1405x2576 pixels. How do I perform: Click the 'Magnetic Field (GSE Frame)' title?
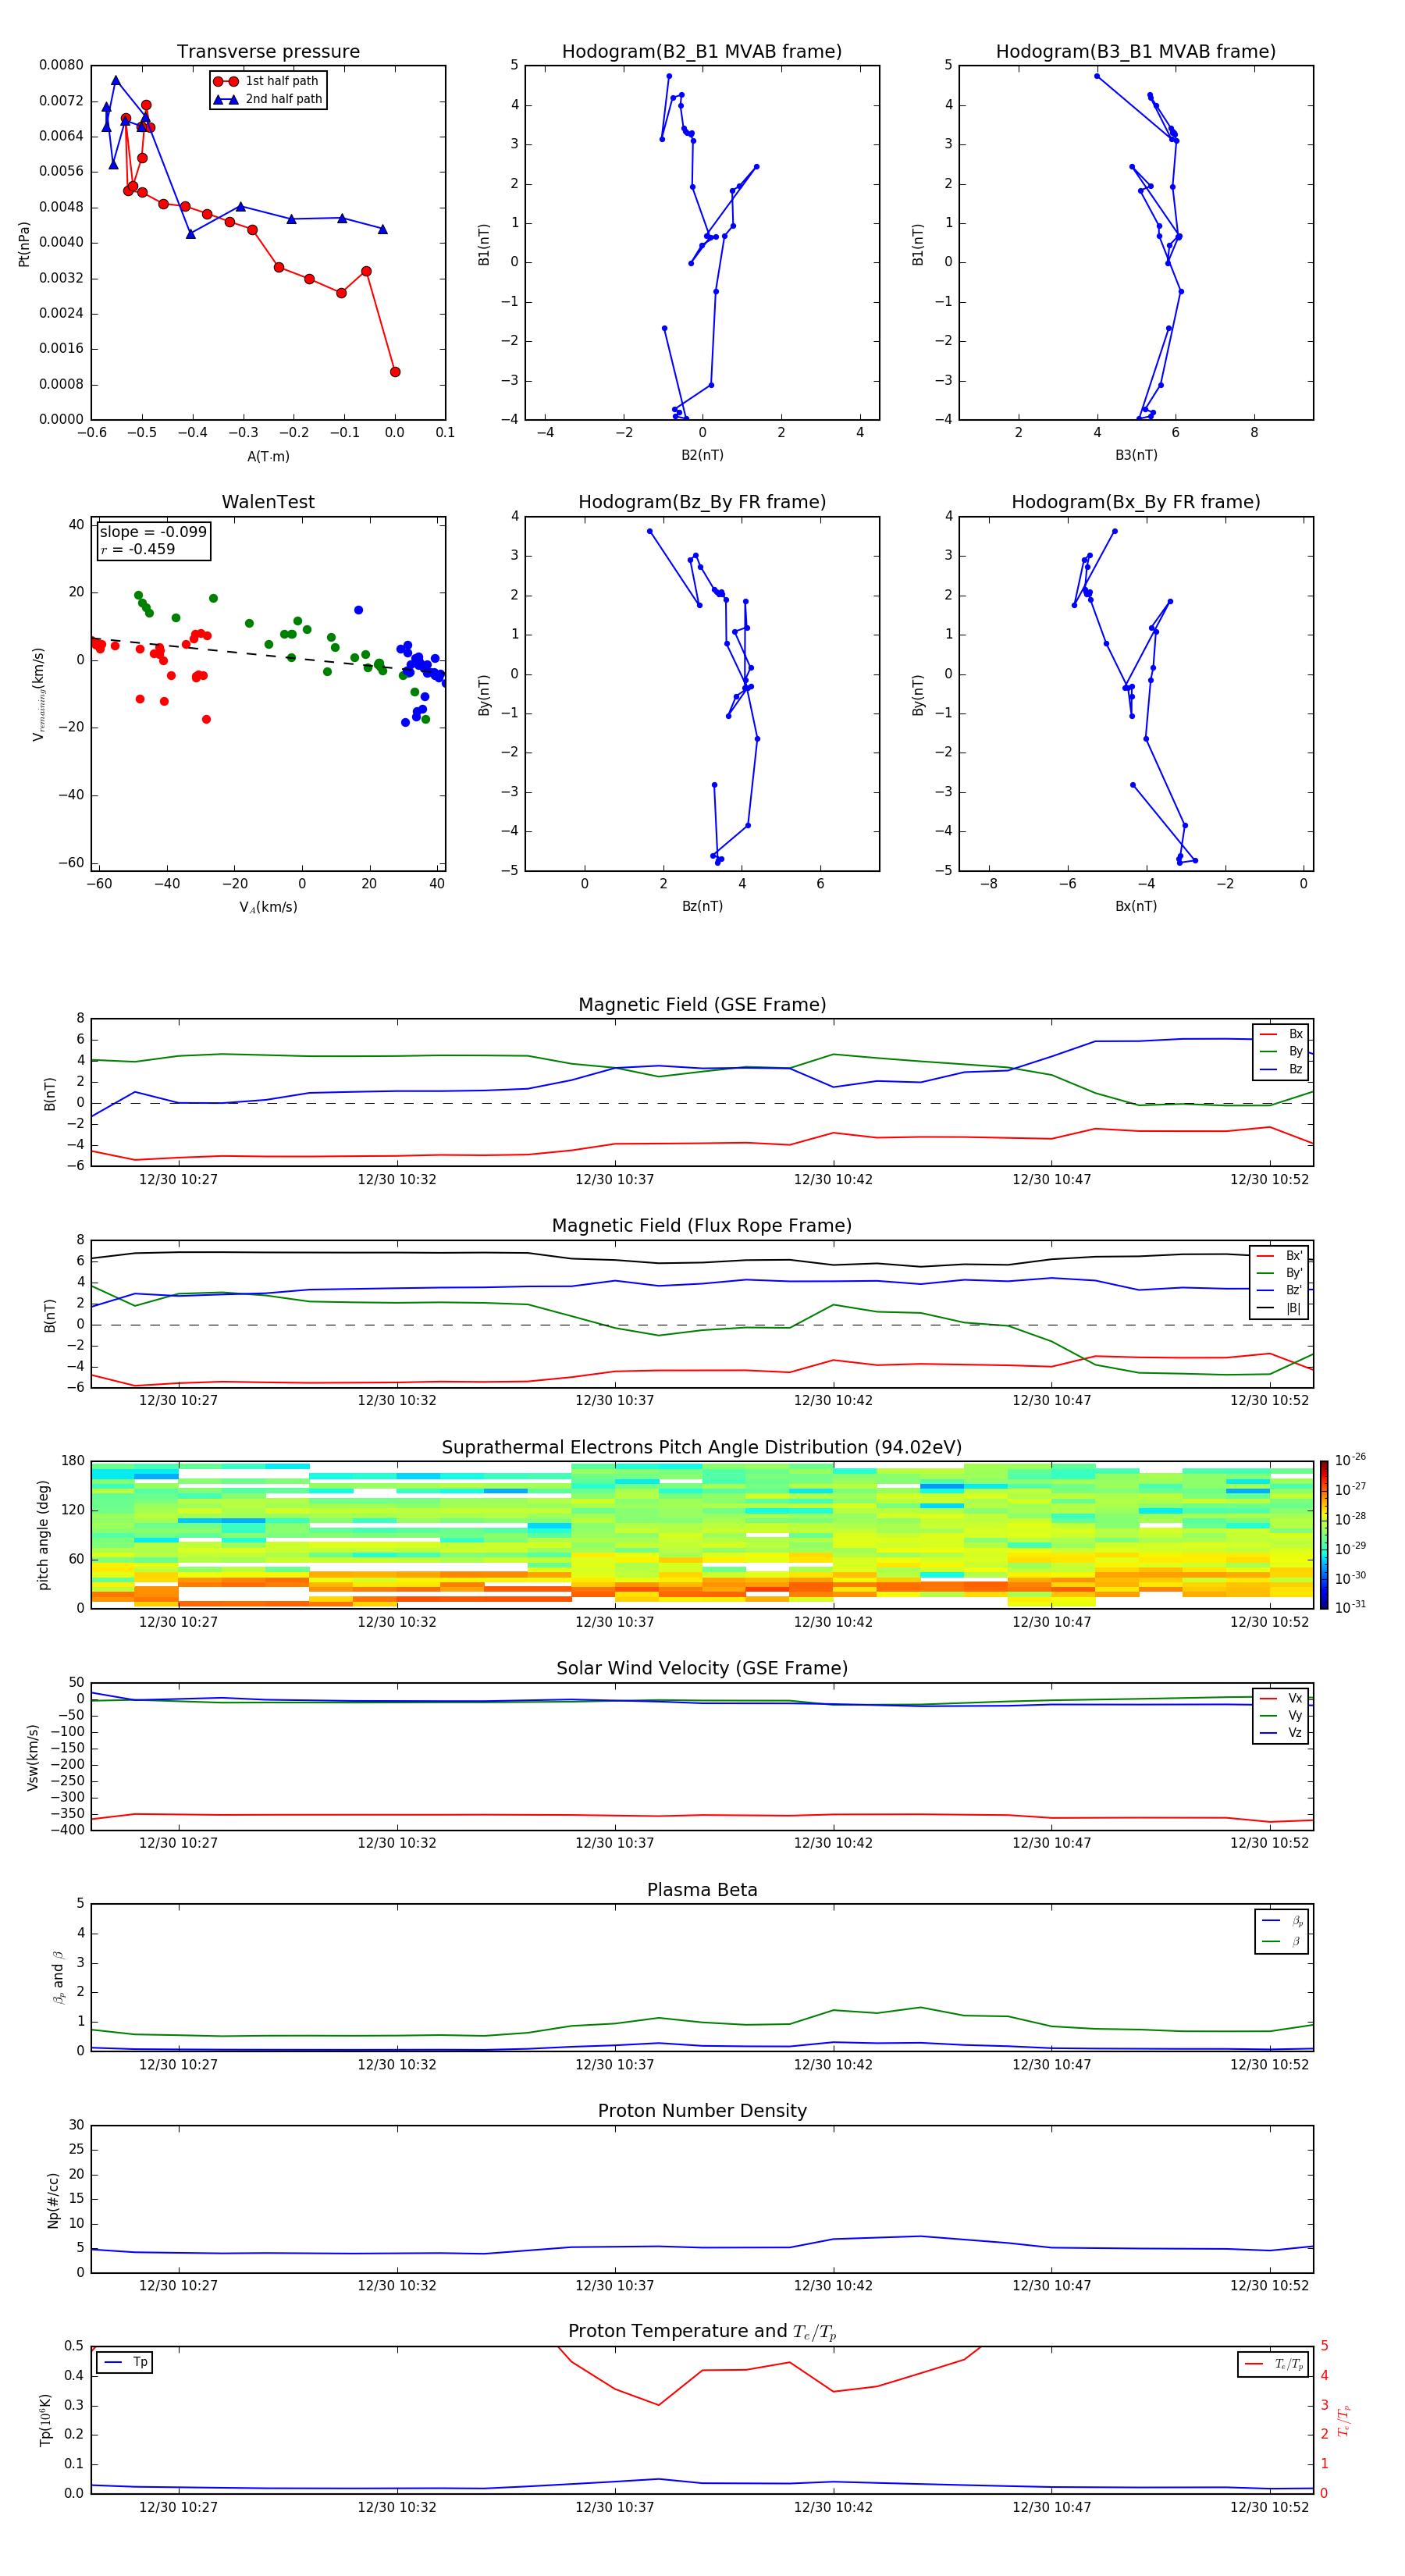[702, 1005]
